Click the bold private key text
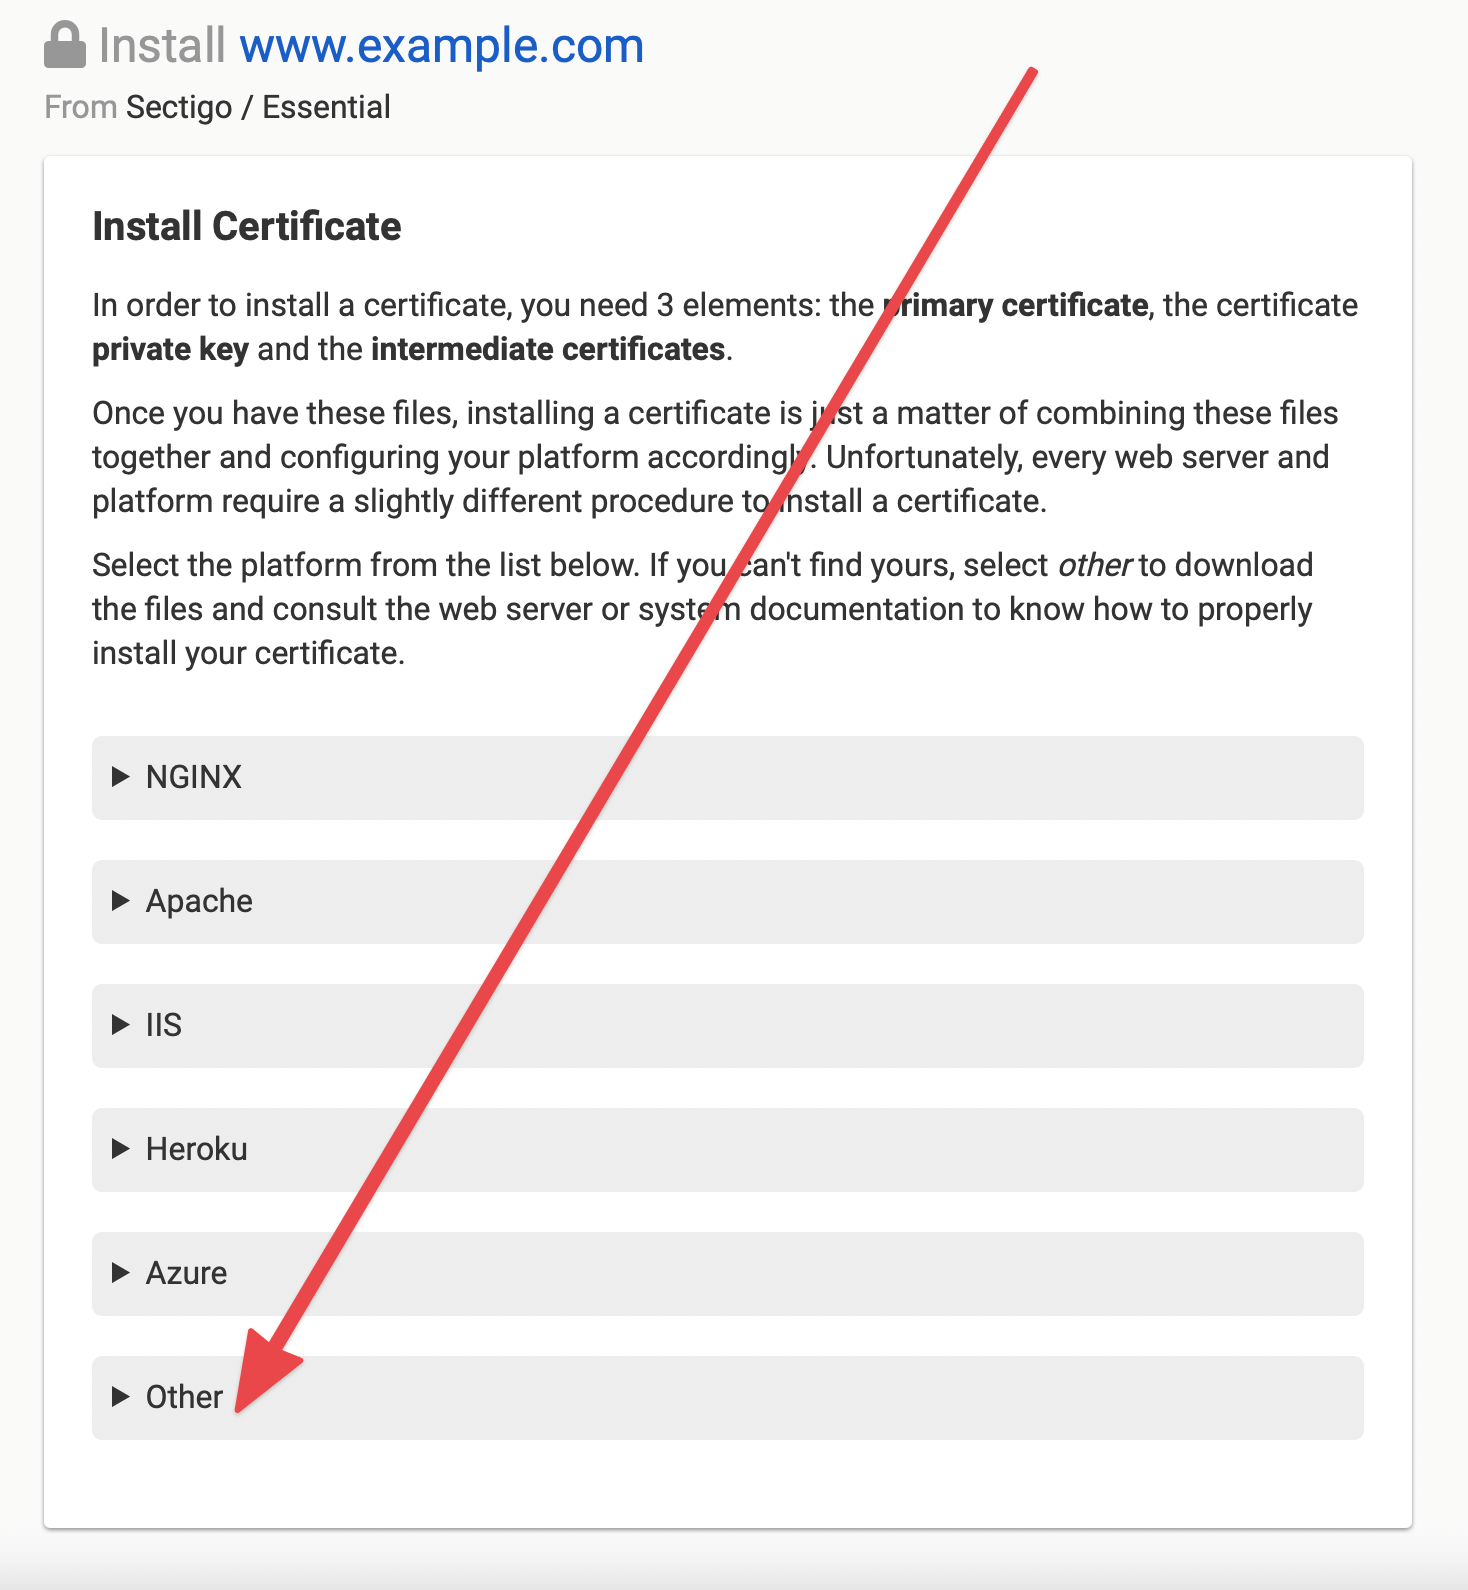 point(170,349)
